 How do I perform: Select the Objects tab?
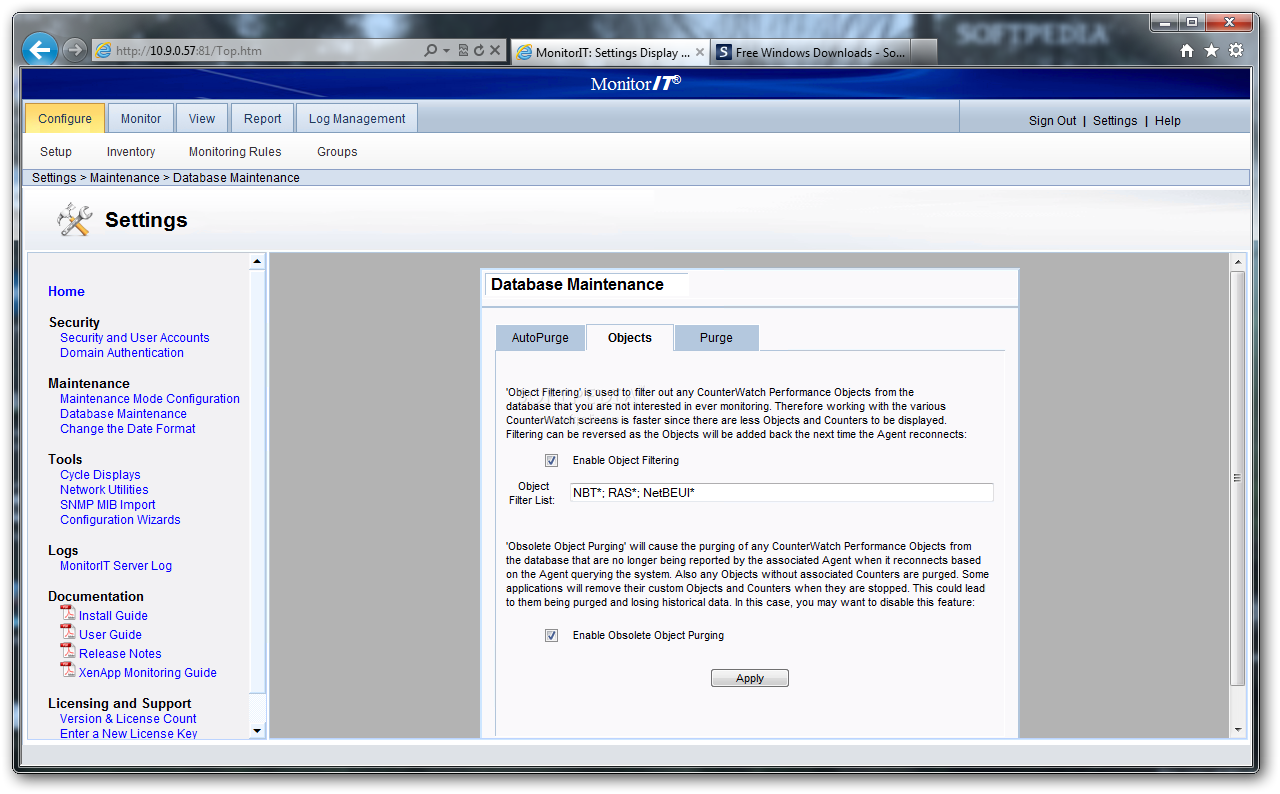(630, 338)
